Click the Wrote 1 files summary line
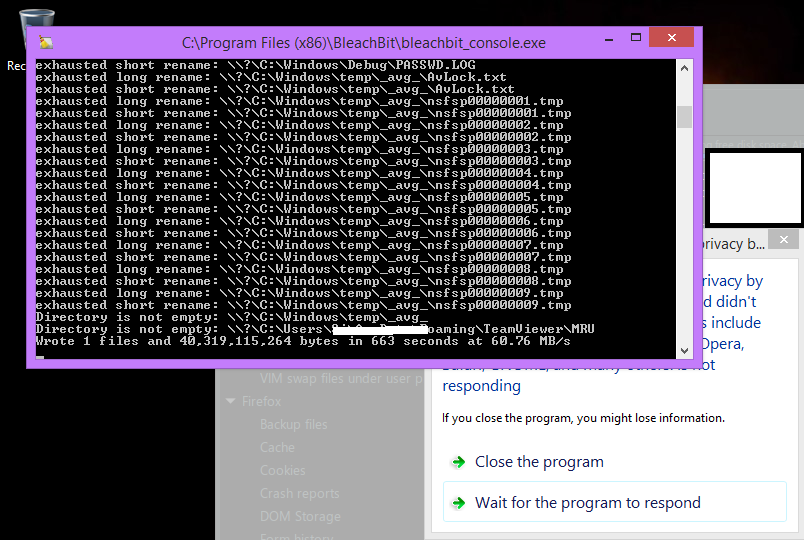Image resolution: width=804 pixels, height=540 pixels. point(303,341)
